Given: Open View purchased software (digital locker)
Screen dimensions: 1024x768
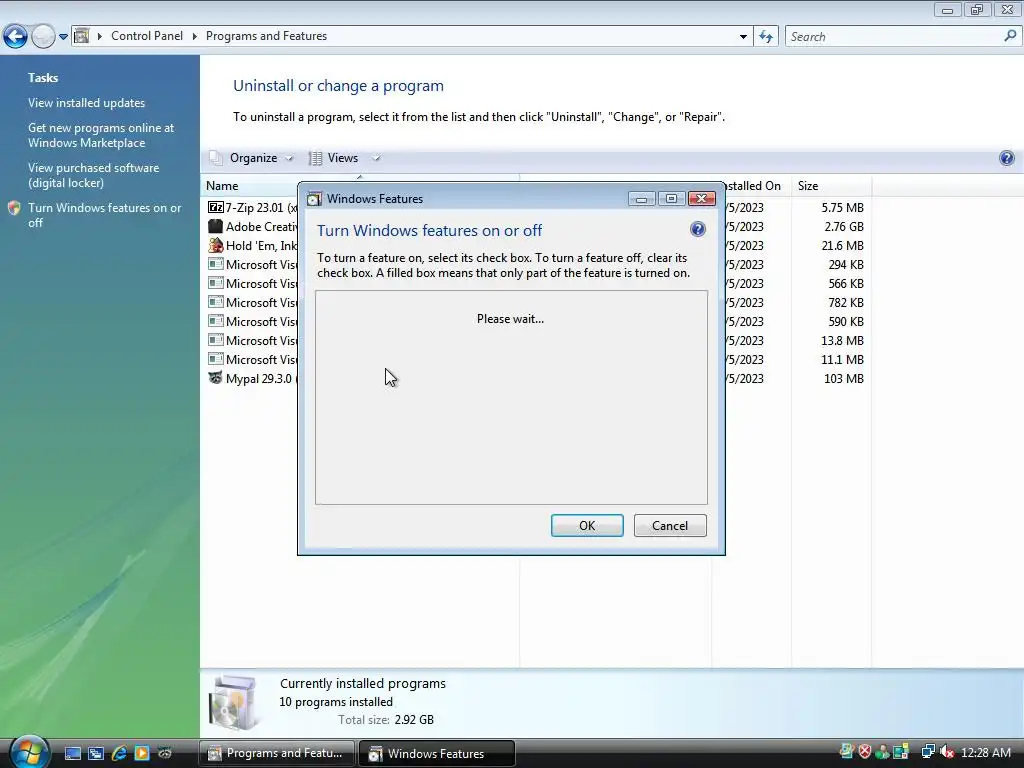Looking at the screenshot, I should 93,175.
